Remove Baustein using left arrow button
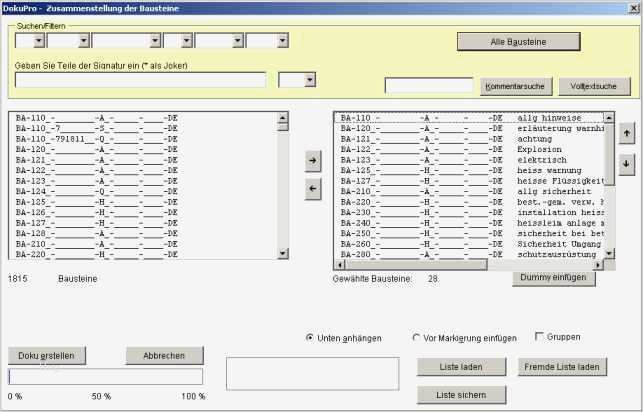This screenshot has height=412, width=643. [313, 189]
